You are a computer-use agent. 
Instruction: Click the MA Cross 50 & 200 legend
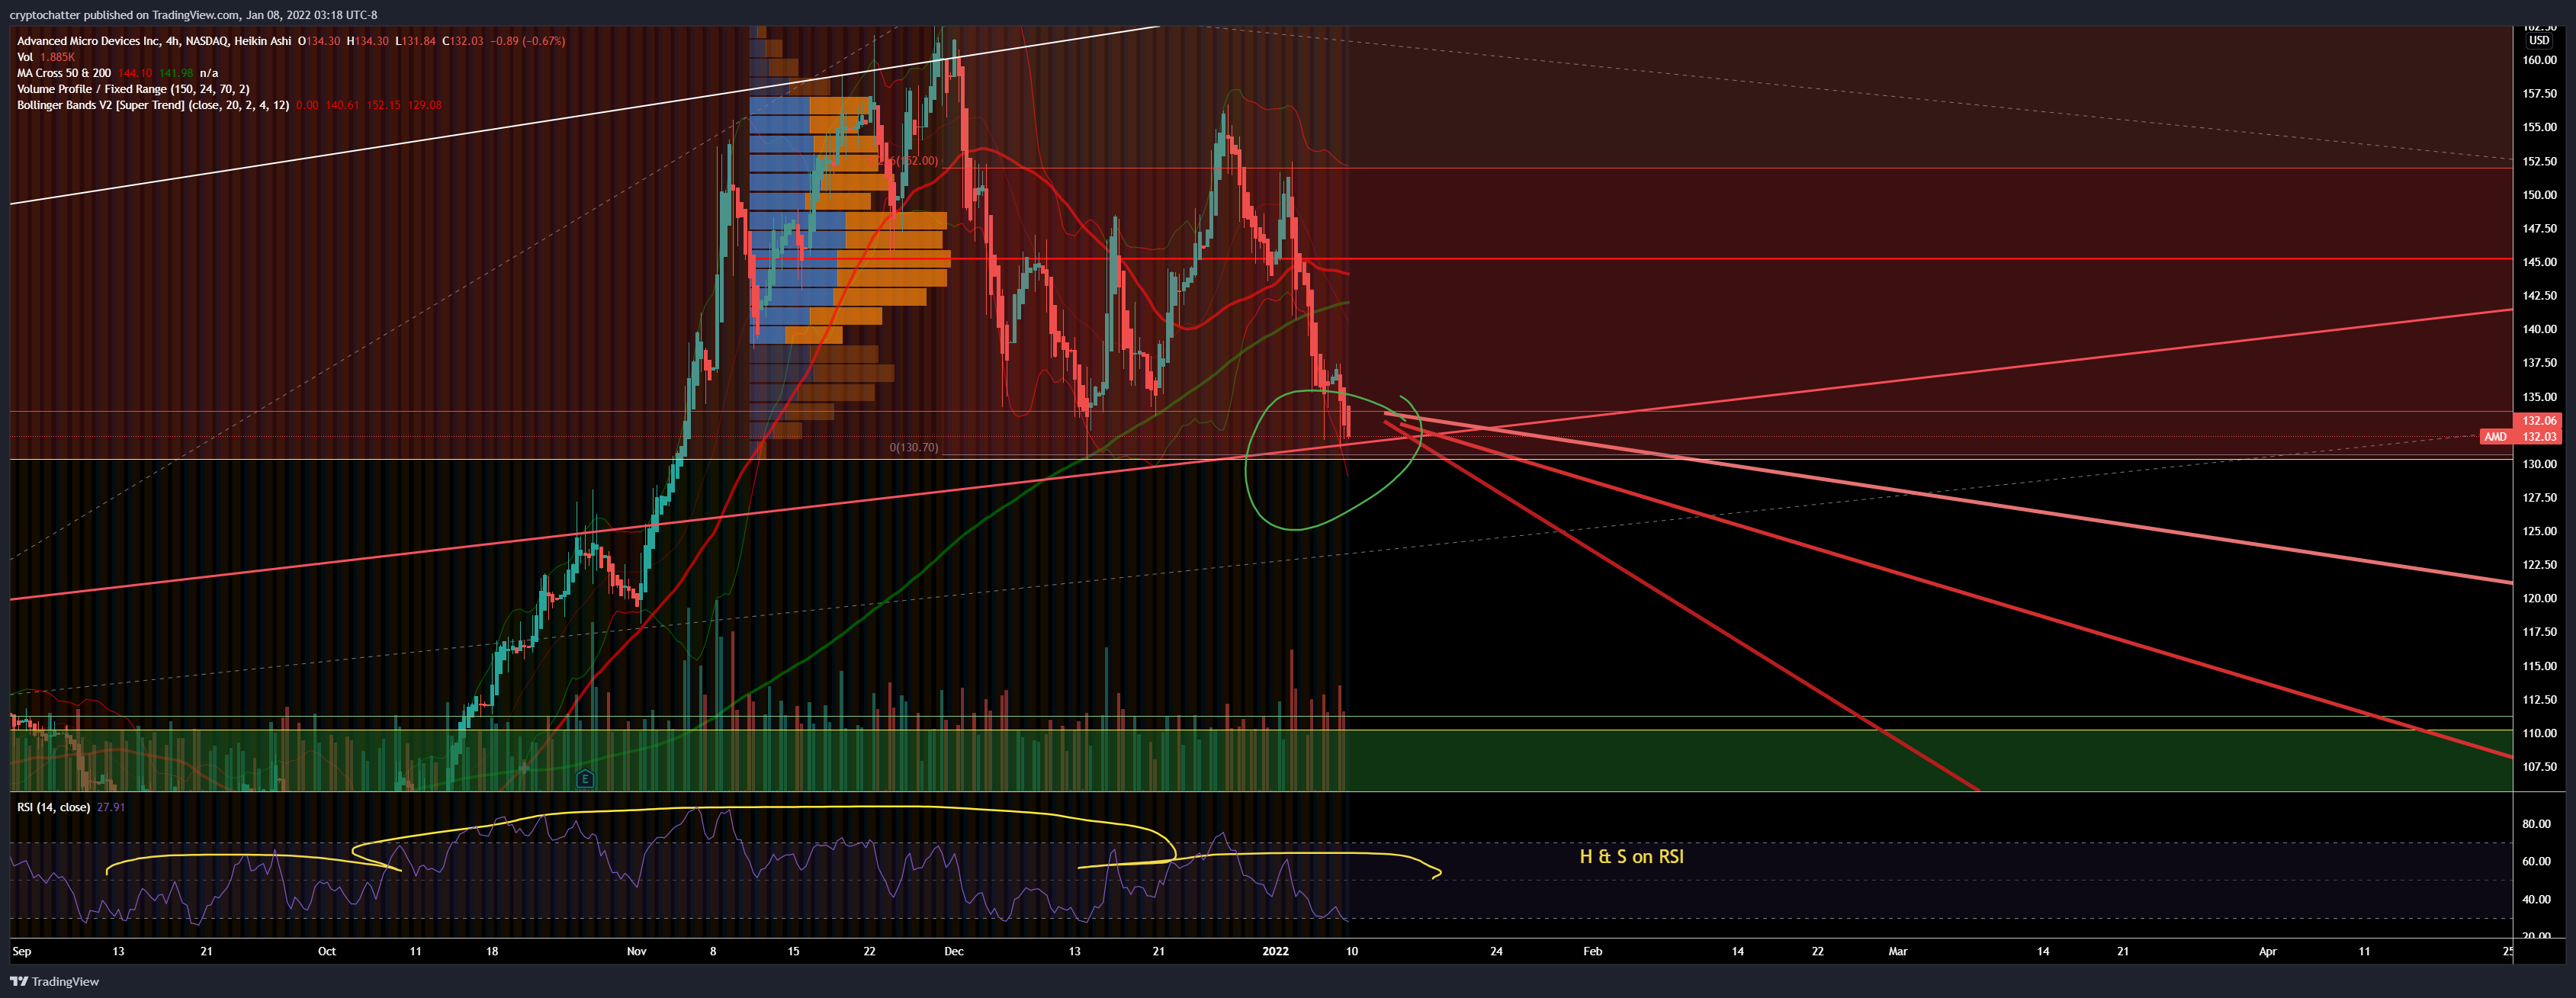(64, 73)
